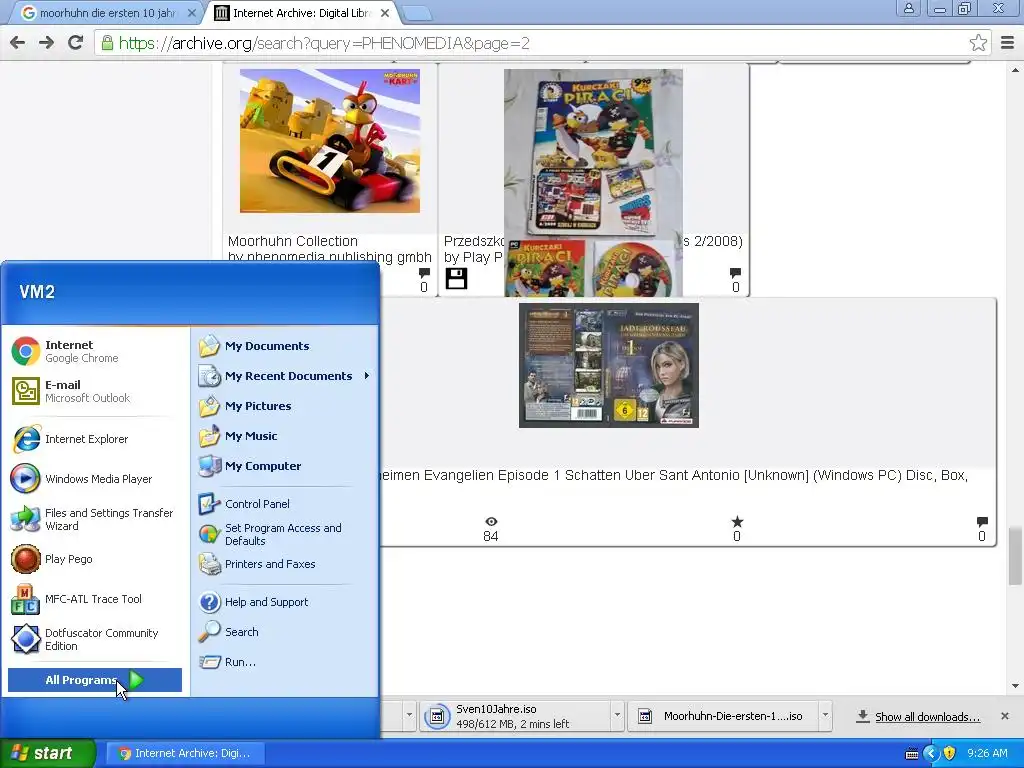The height and width of the screenshot is (768, 1024).
Task: Open My Music folder
Action: [285, 436]
